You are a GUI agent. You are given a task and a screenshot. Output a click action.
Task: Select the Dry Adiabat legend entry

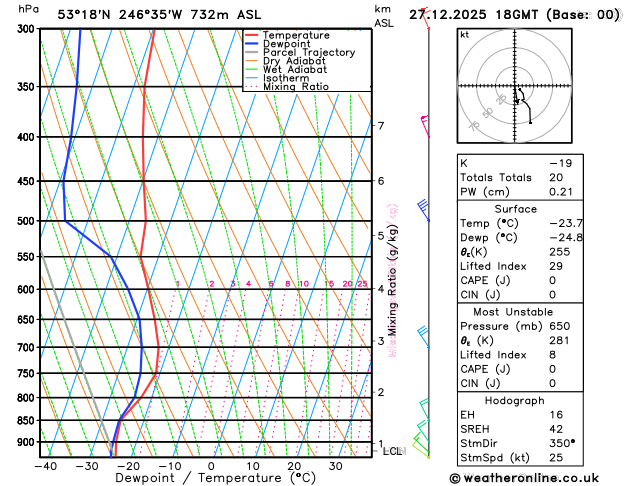tap(285, 61)
